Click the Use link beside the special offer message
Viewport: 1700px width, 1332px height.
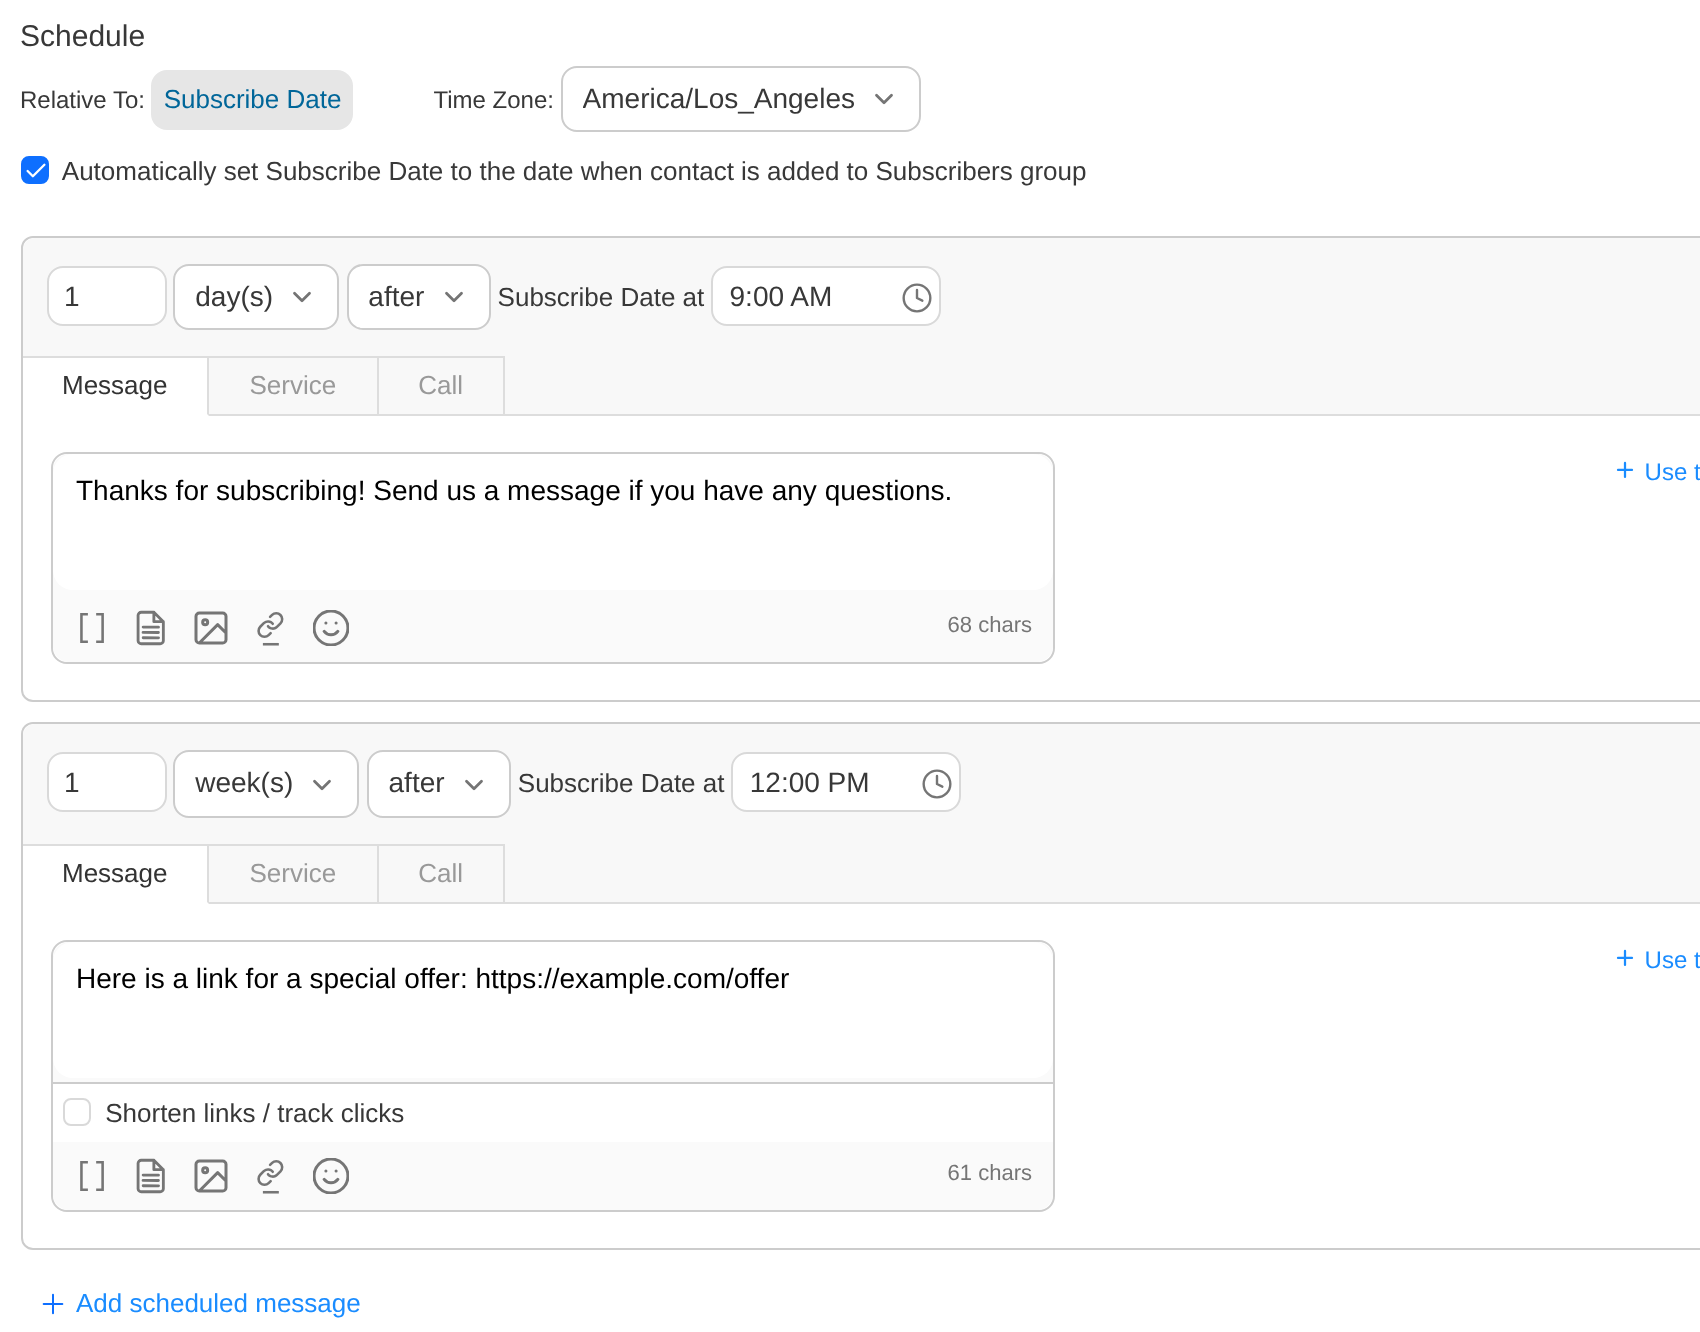(1658, 960)
